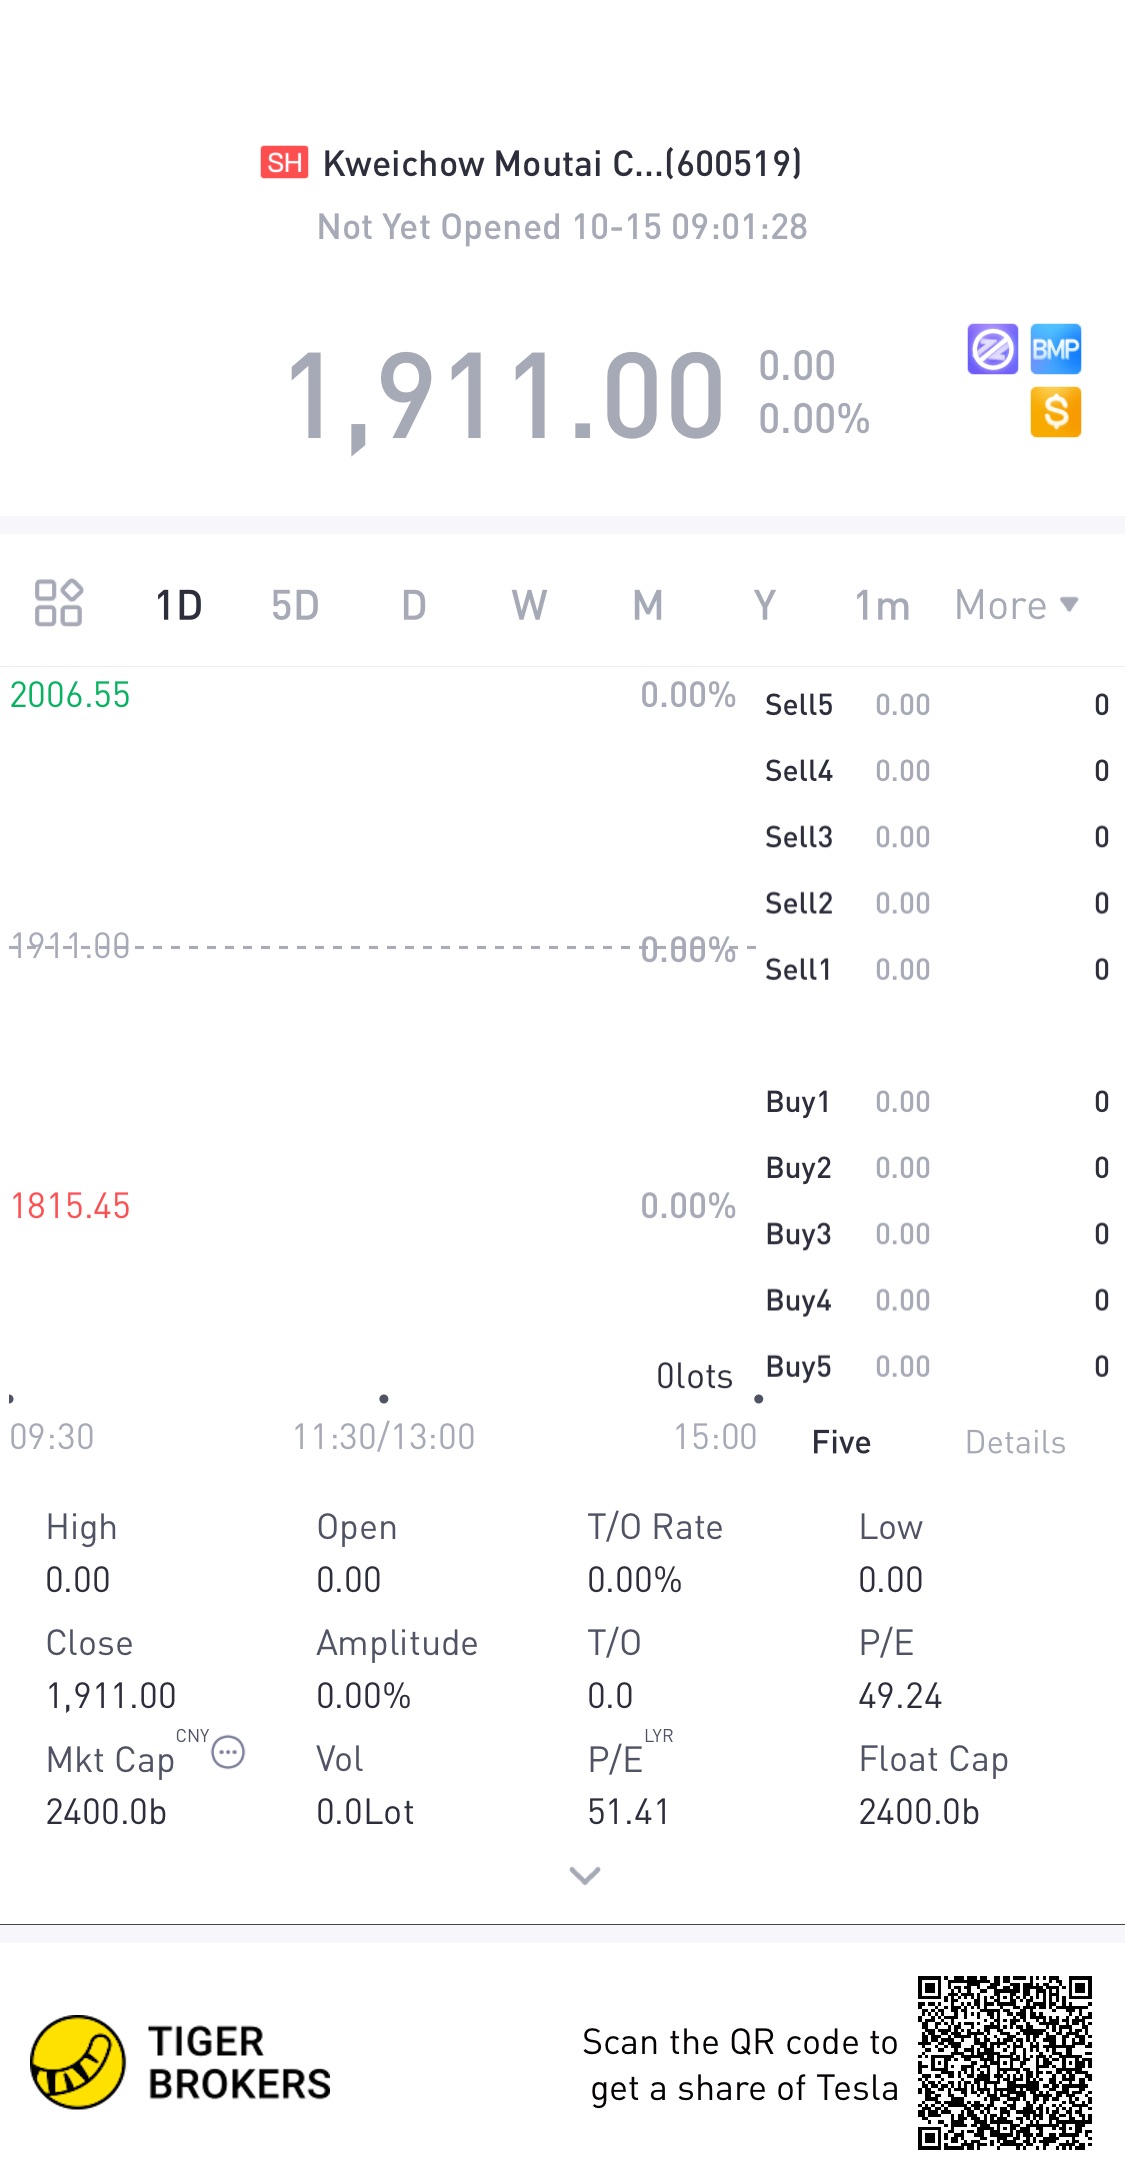Tap the 1,911.00 current price
Screen dimensions: 1125x2183
pos(505,395)
